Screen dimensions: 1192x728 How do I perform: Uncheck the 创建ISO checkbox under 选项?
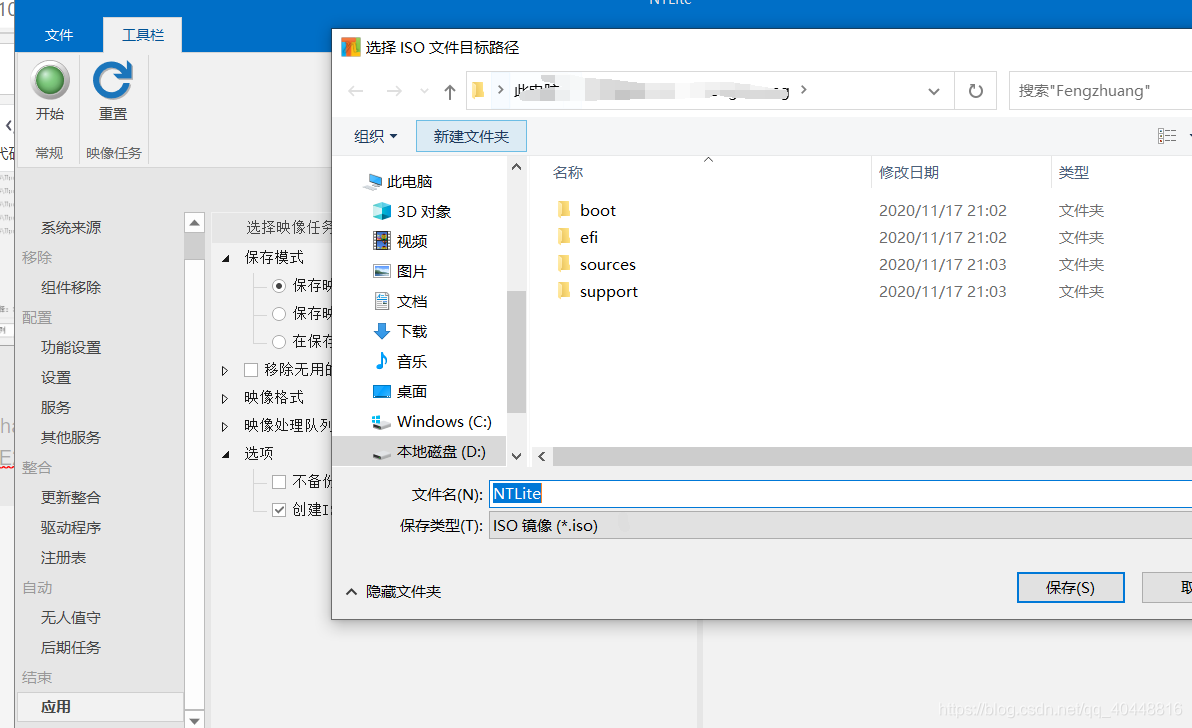[278, 510]
